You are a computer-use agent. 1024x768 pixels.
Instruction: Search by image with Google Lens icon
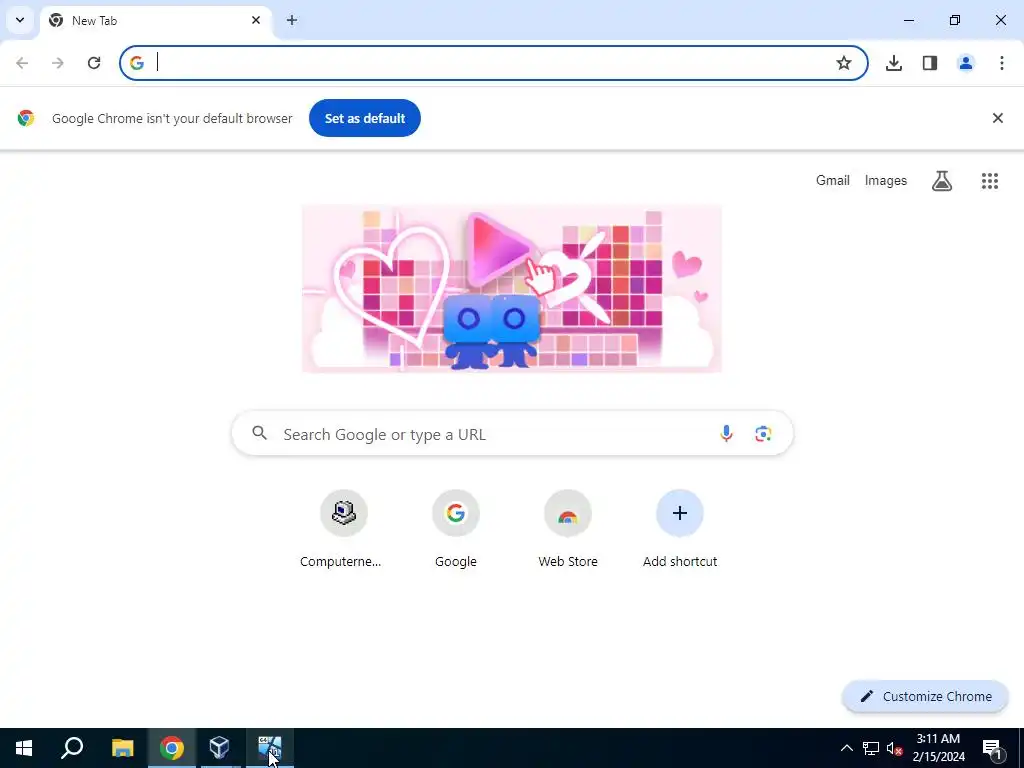click(x=763, y=434)
